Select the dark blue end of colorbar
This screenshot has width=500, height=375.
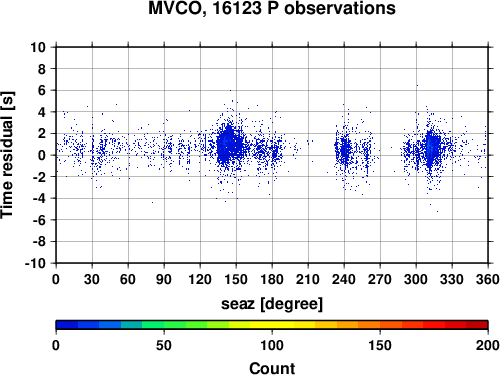[67, 325]
